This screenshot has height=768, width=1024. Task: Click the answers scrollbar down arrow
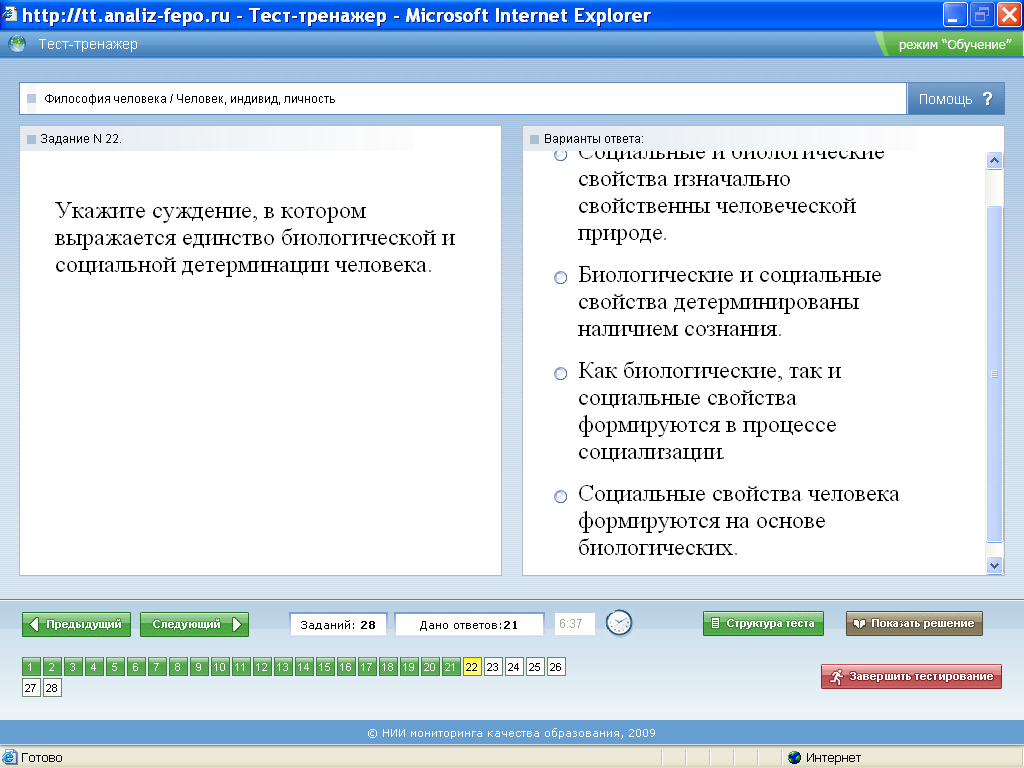(x=994, y=566)
